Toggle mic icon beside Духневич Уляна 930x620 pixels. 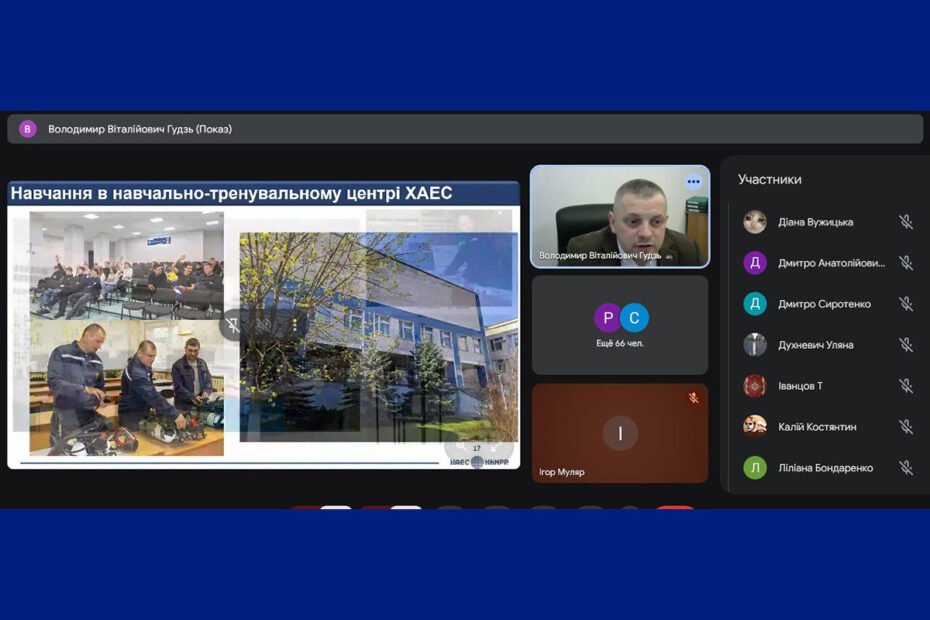tap(905, 345)
